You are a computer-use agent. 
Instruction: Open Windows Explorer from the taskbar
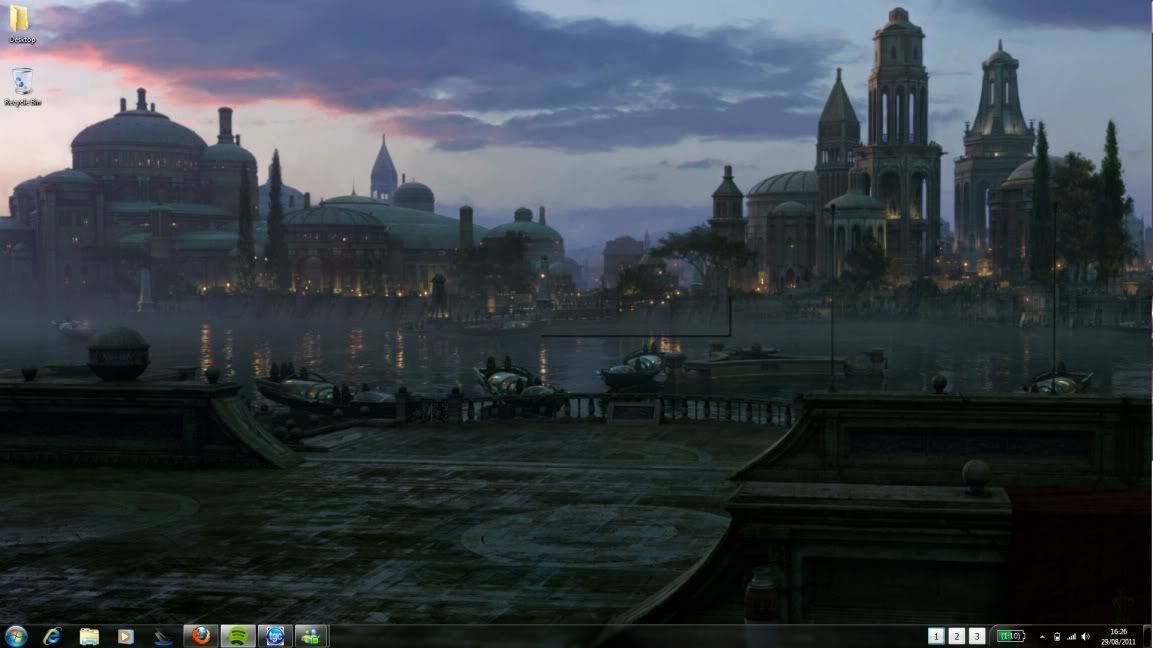(89, 636)
